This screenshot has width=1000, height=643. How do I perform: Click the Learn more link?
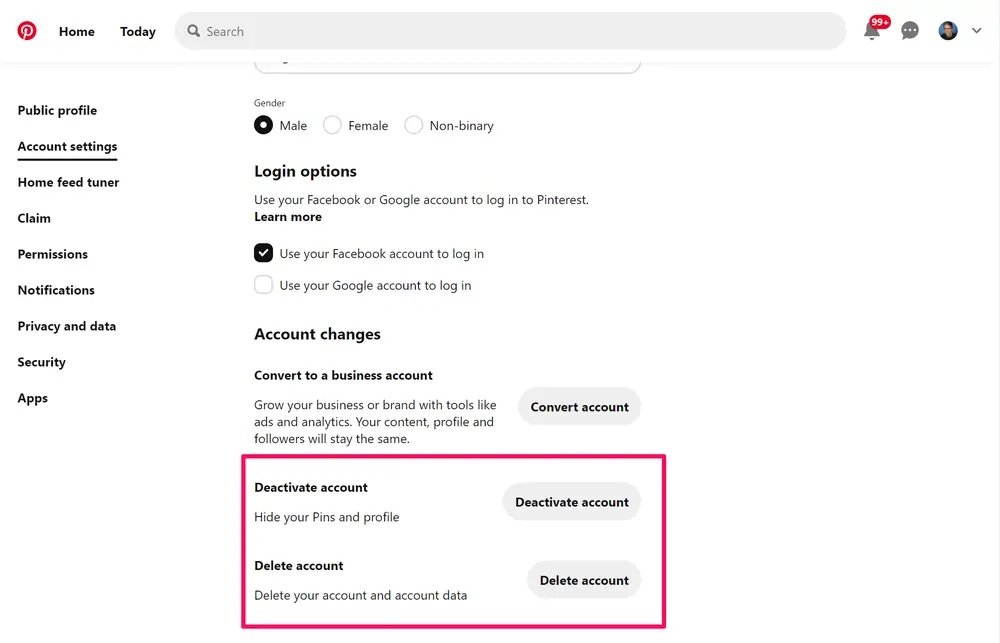coord(288,216)
